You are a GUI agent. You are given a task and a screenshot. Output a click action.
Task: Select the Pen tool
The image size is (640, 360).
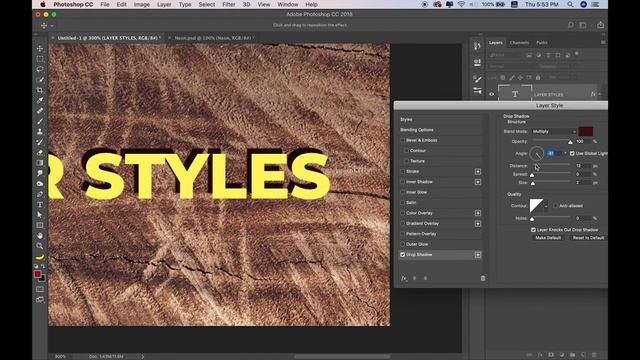[x=40, y=194]
